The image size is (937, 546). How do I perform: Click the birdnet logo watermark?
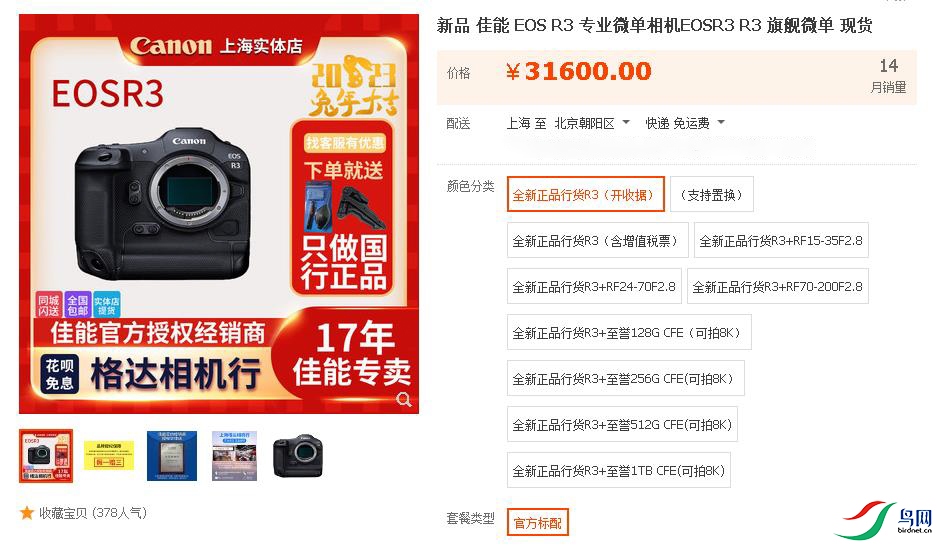click(x=884, y=519)
